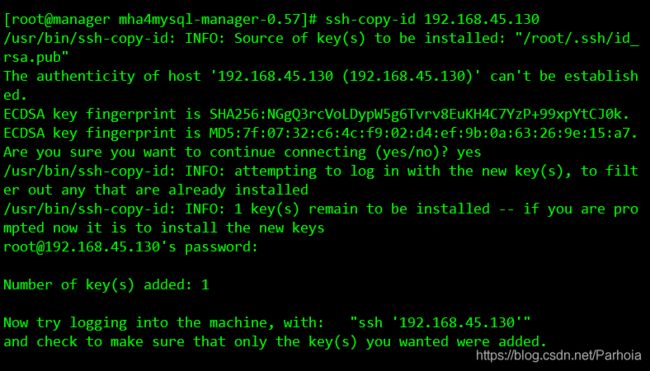Click the IP 192.168.45.130 in the command
Viewport: 650px width, 371px height.
(x=482, y=19)
